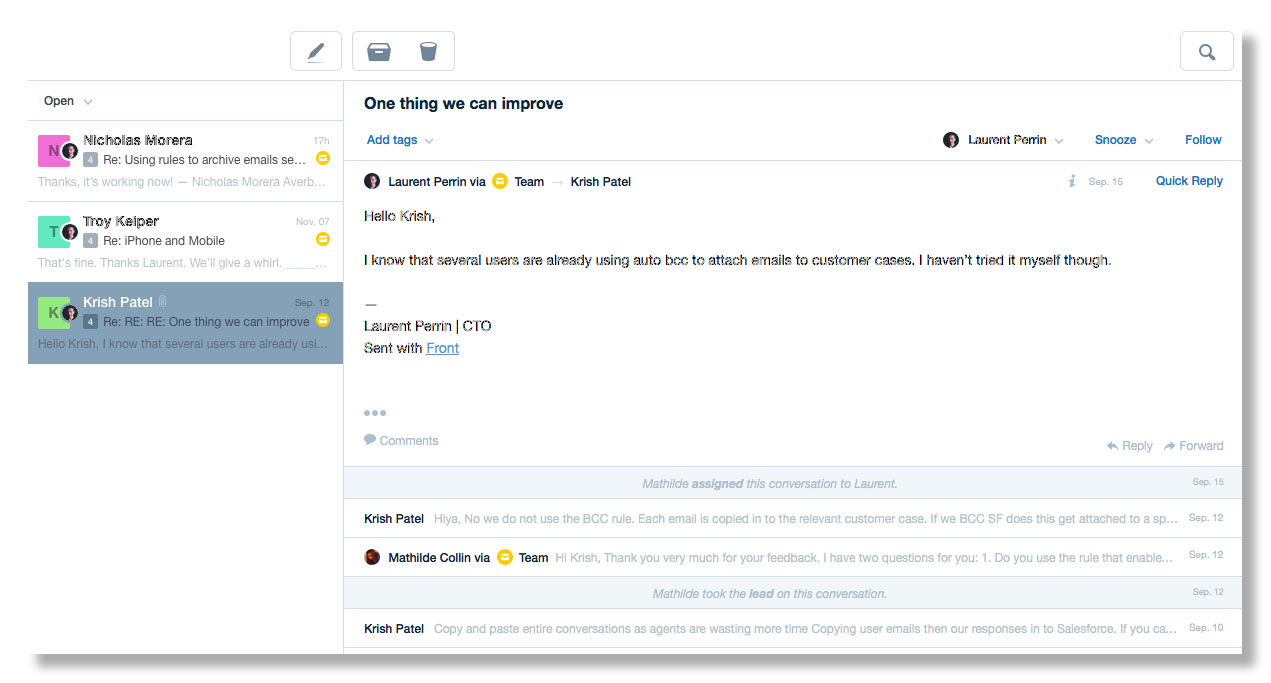
Task: Open the Open filter dropdown
Action: tap(68, 101)
